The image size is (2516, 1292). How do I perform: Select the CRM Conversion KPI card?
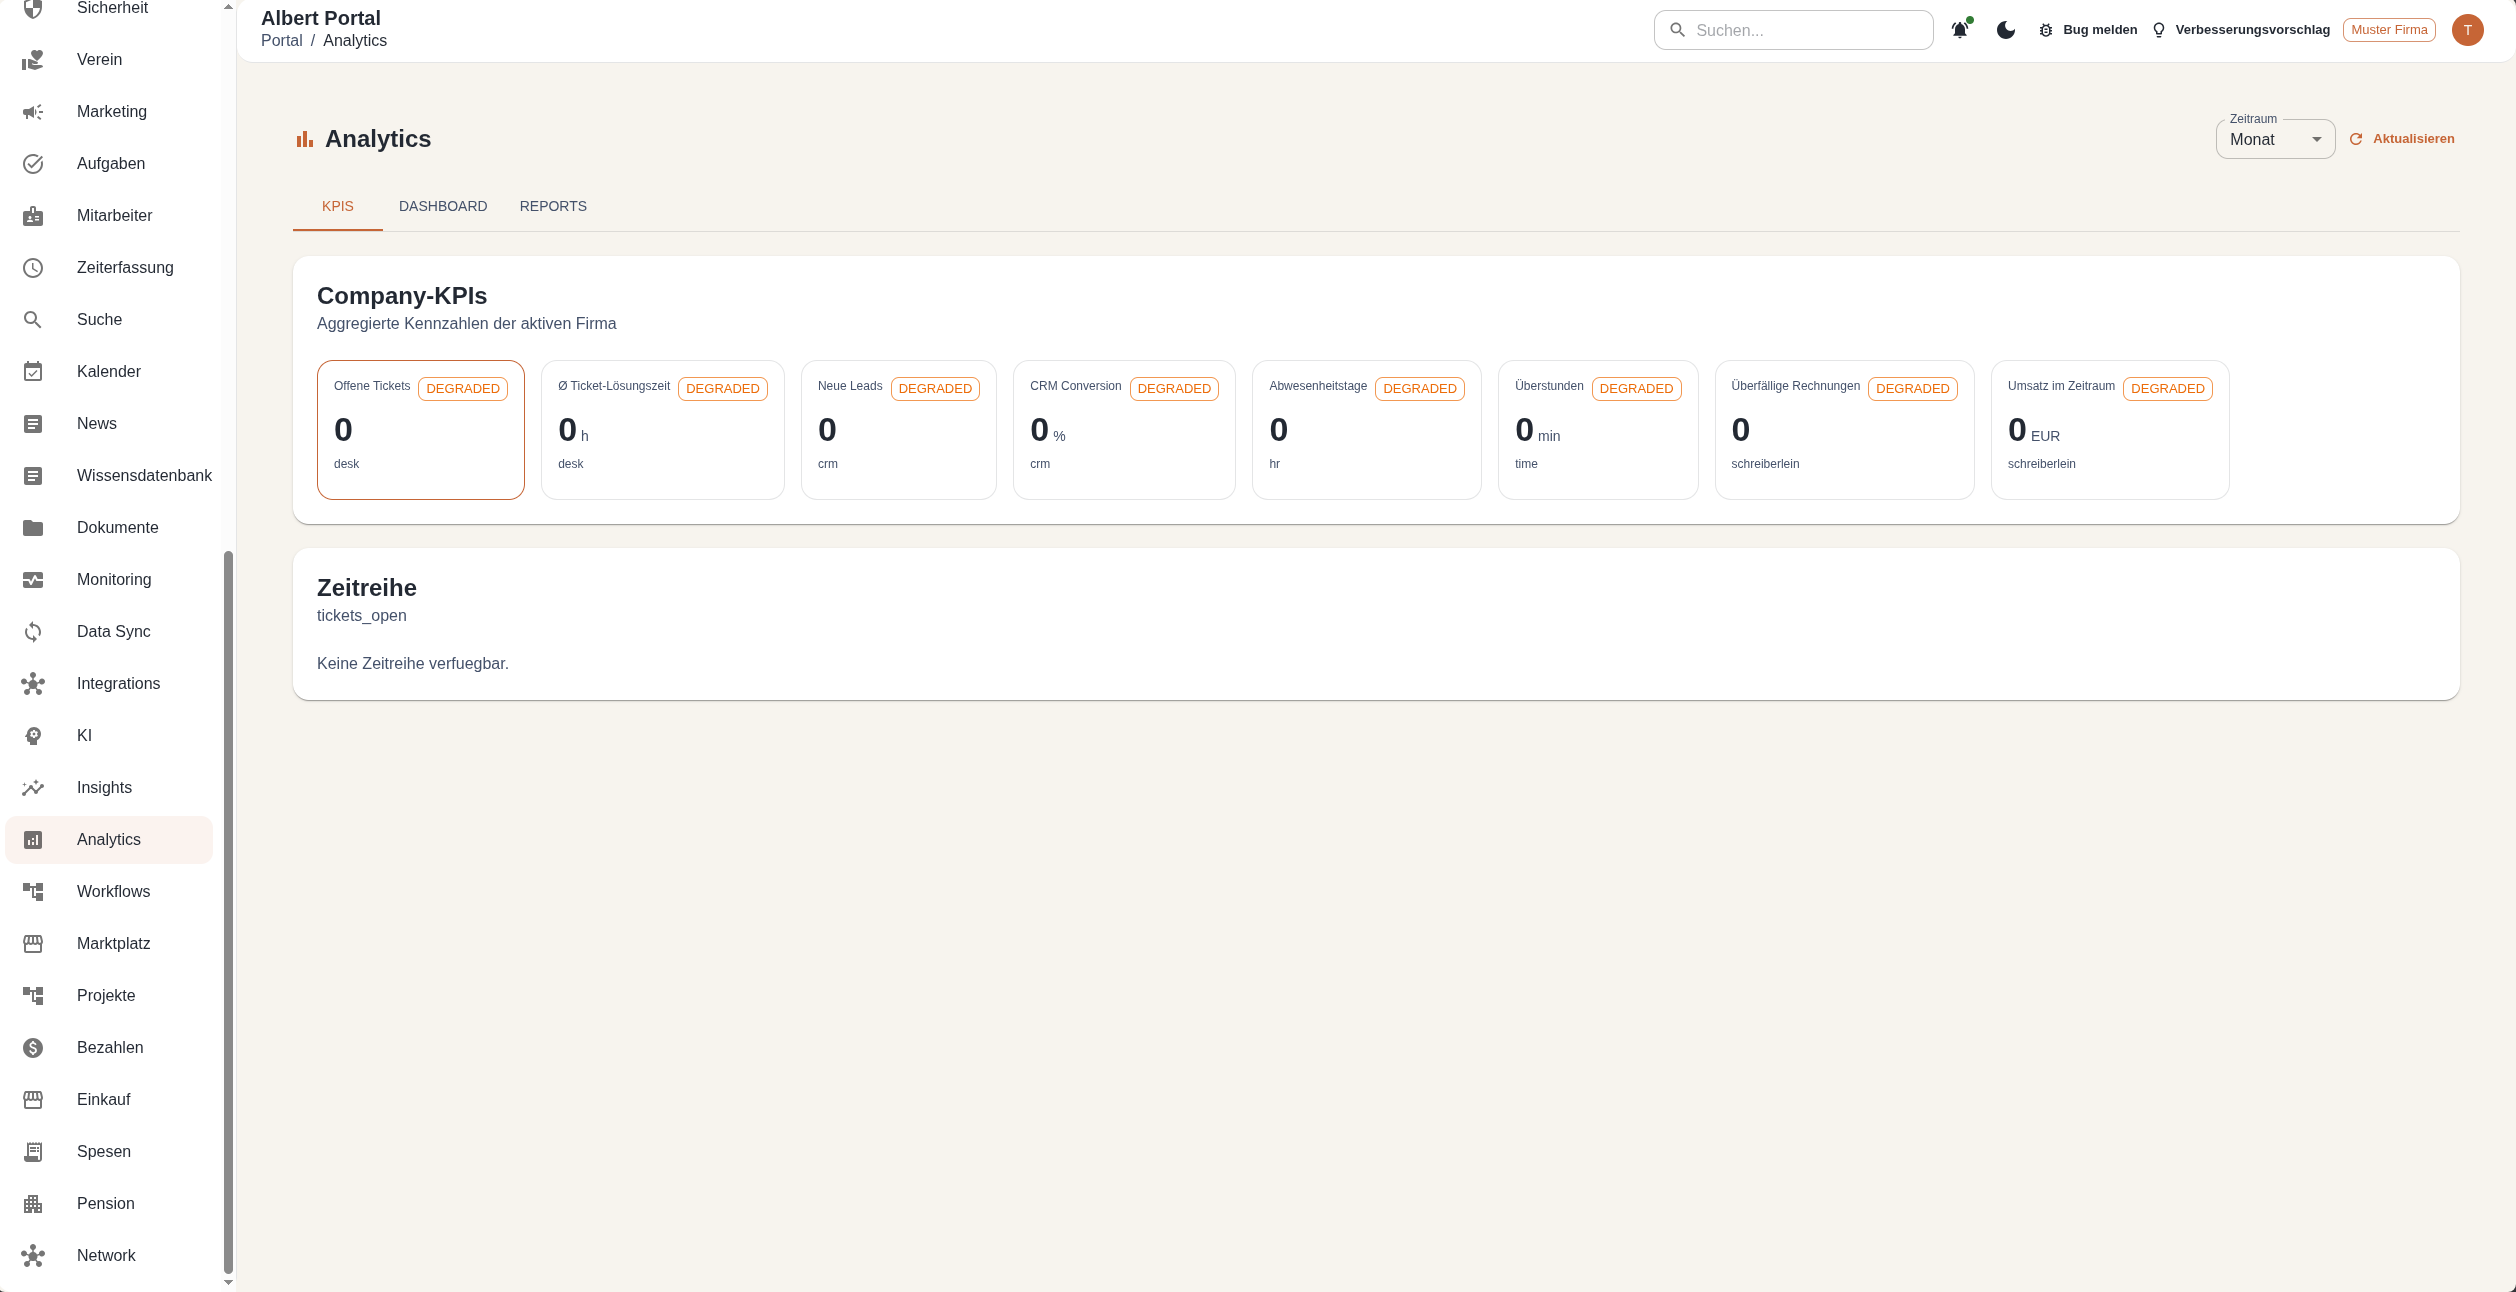point(1124,430)
